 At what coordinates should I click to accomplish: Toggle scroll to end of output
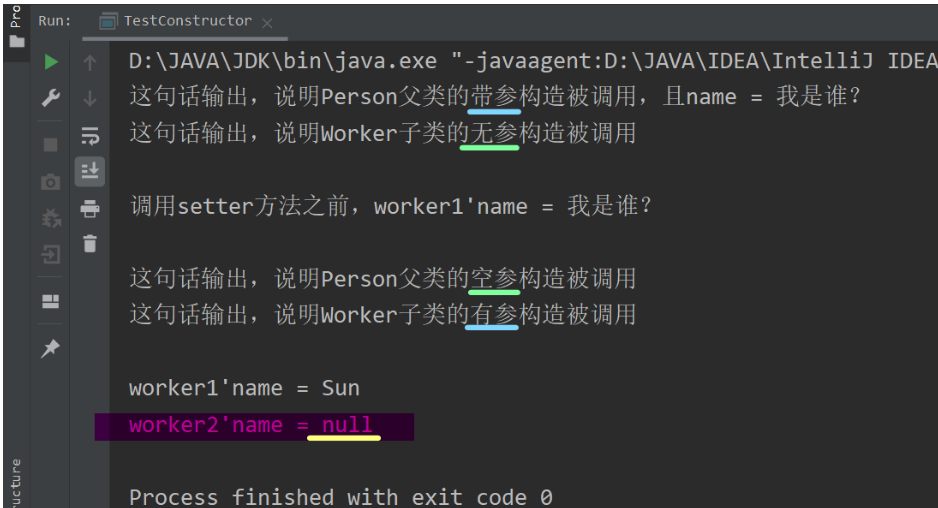[x=90, y=171]
